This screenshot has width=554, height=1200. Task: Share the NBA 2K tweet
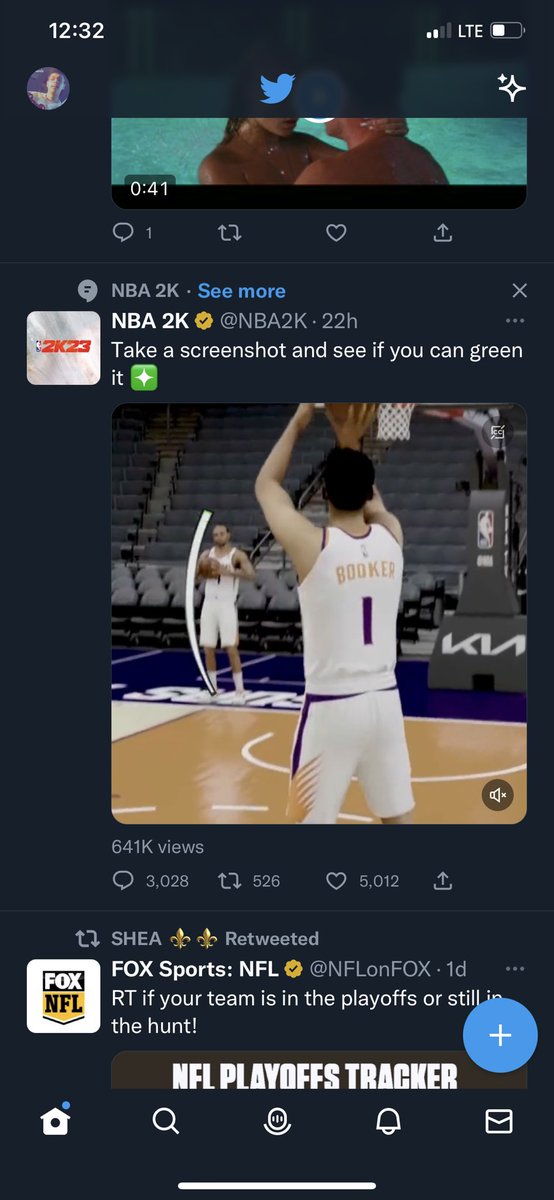click(x=443, y=881)
